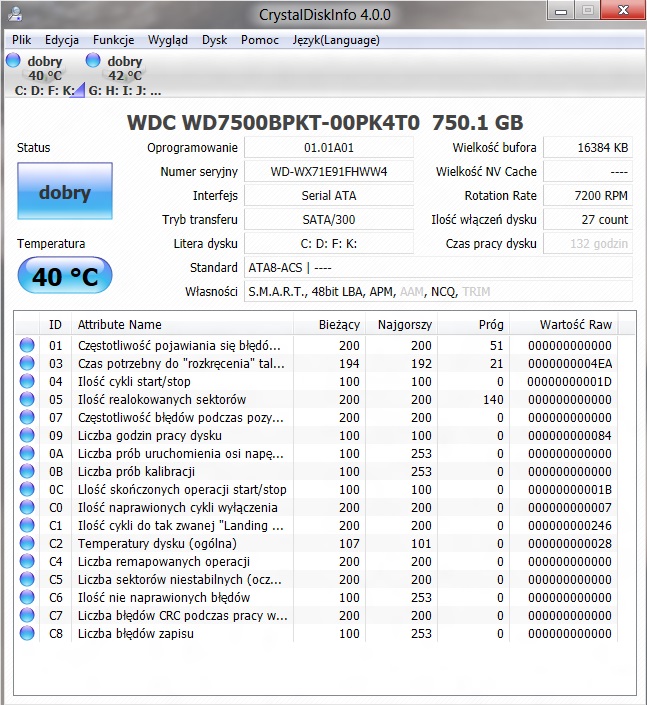
Task: Open the Edycja menu
Action: coord(62,40)
